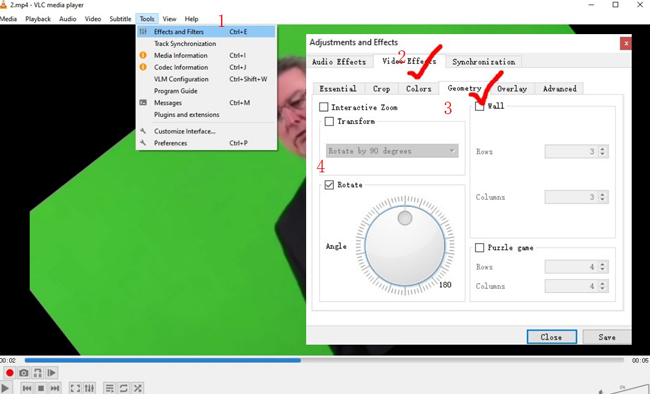The height and width of the screenshot is (394, 650).
Task: Open the Video menu
Action: coord(93,19)
